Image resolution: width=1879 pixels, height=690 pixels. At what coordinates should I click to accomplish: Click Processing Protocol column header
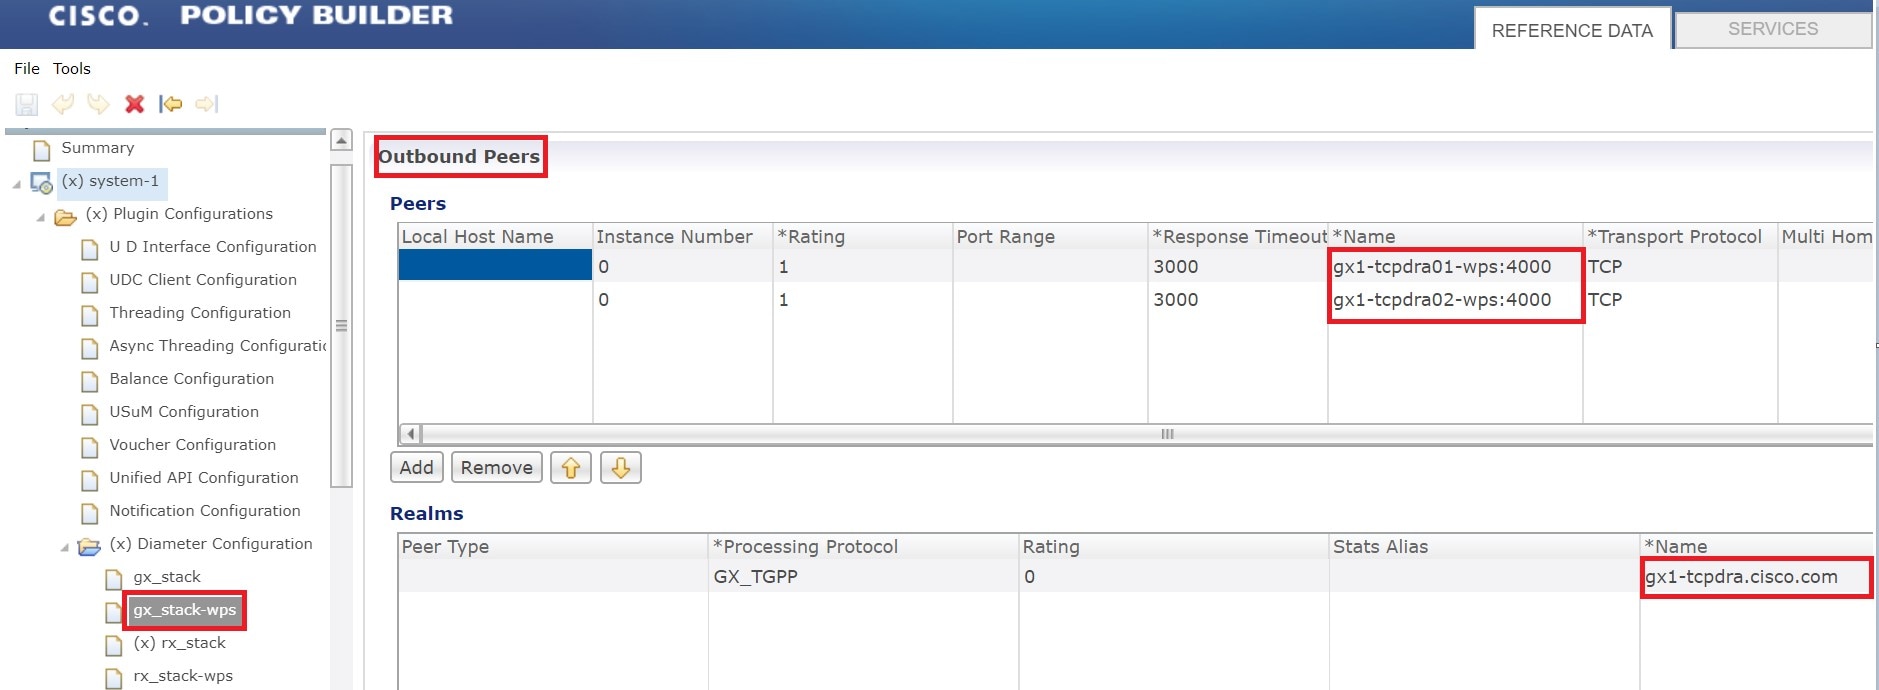coord(863,547)
